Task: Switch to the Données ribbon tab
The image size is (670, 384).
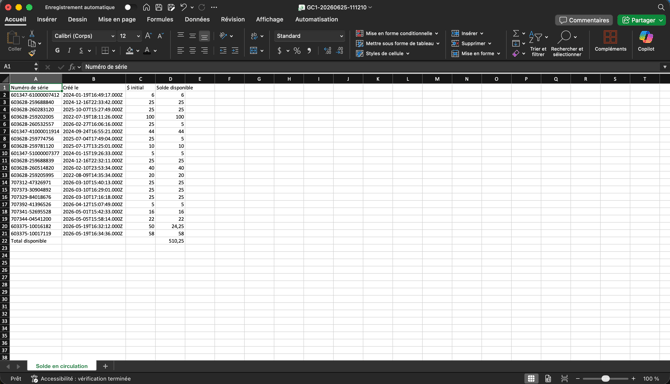Action: tap(197, 19)
